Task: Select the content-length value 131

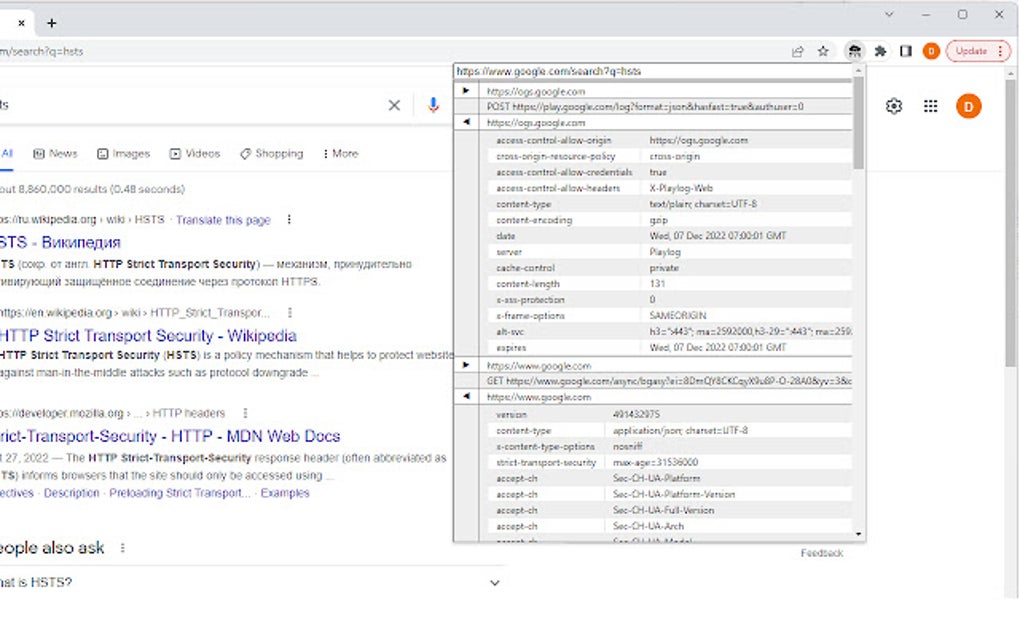Action: pos(657,284)
